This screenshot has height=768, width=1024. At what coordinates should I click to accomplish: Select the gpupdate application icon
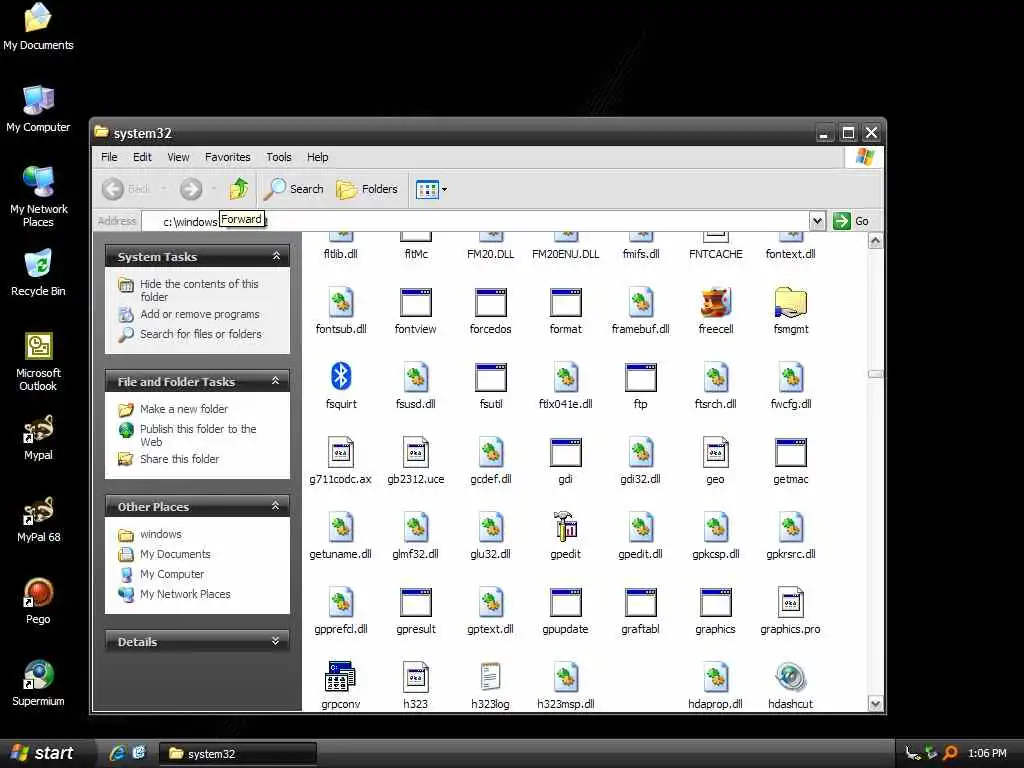[566, 603]
